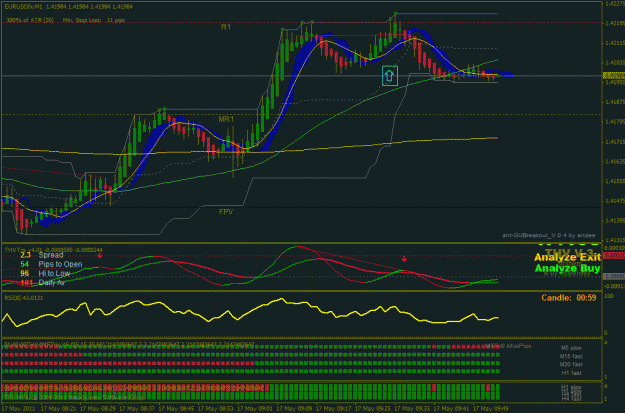Click the highlighted current price tag on price axis
This screenshot has width=625, height=413.
(x=614, y=75)
